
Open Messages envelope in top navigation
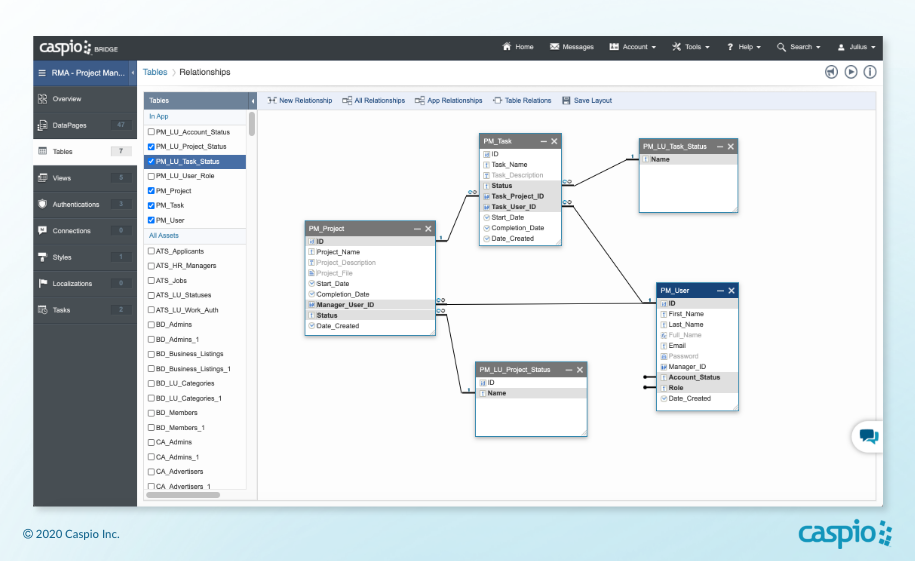(555, 47)
